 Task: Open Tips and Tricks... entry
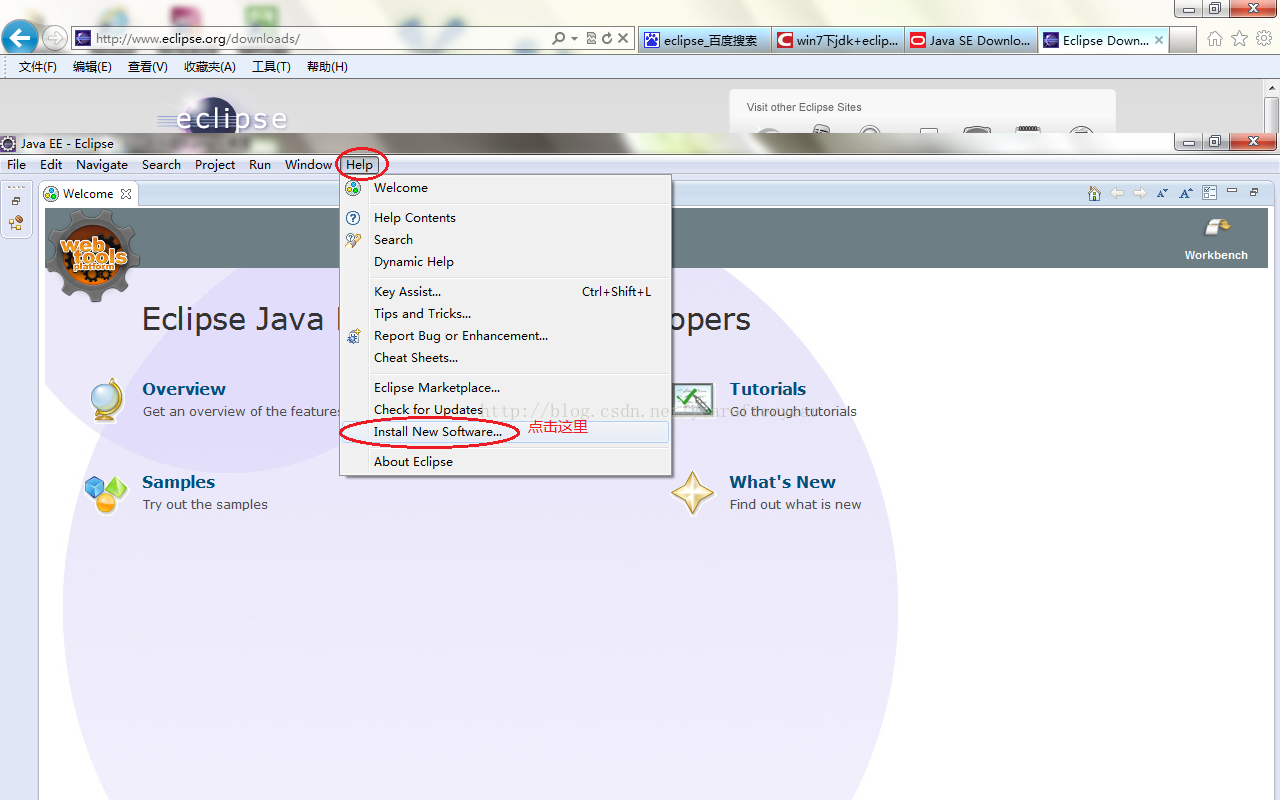(505, 314)
